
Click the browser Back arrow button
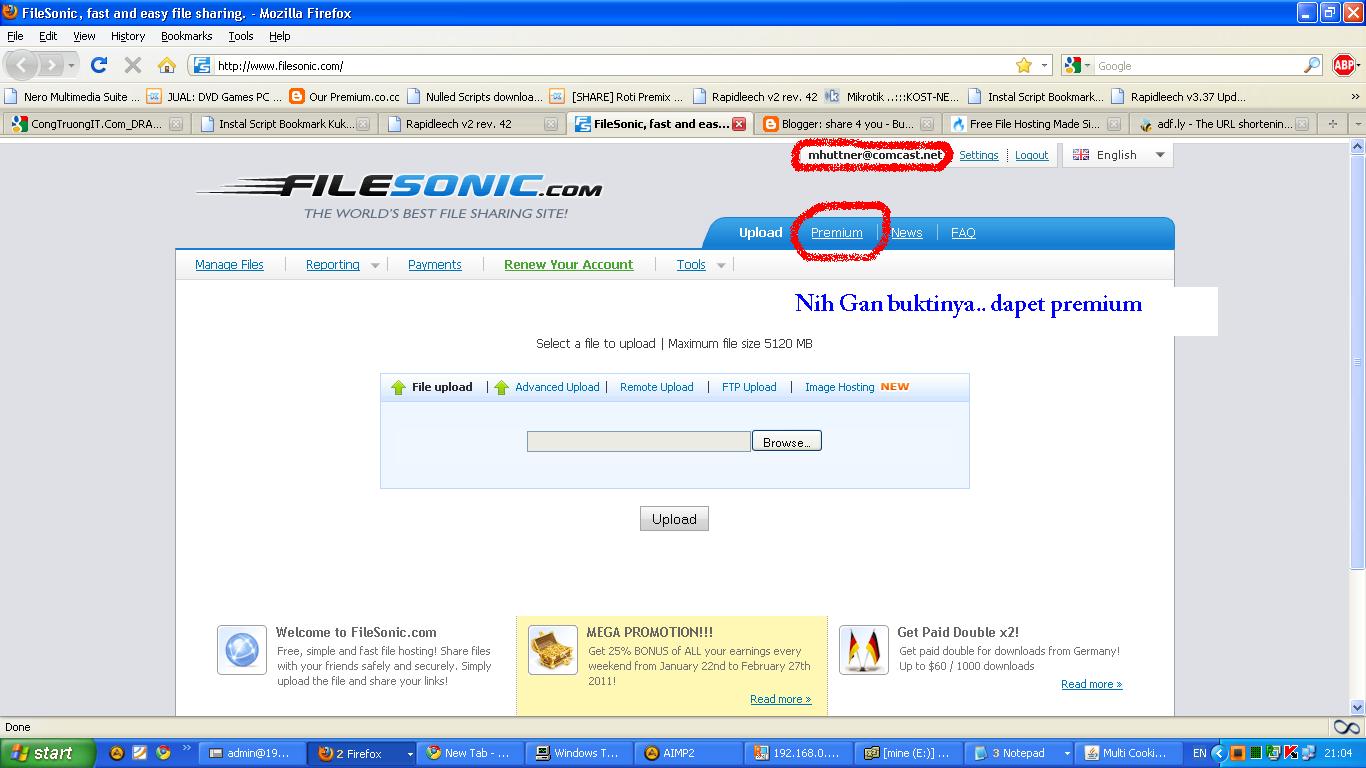[x=21, y=65]
